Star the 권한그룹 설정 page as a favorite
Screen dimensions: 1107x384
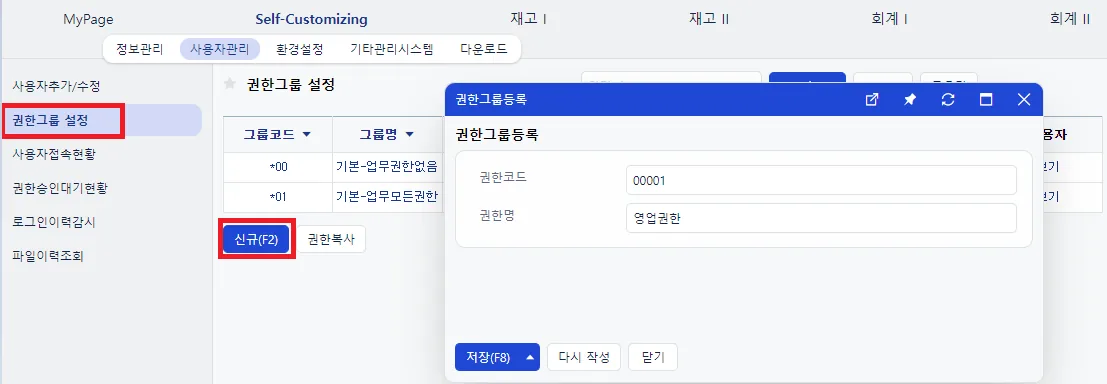(229, 84)
